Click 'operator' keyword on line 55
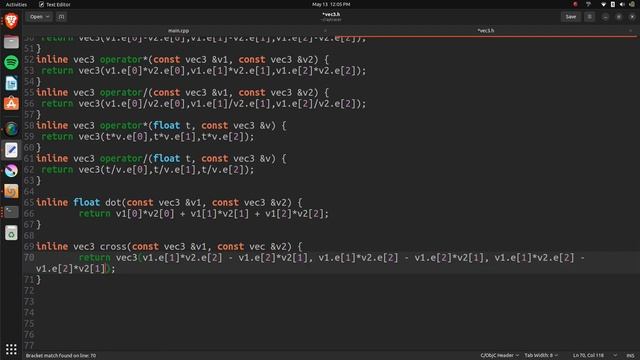This screenshot has width=640, height=360. point(121,93)
